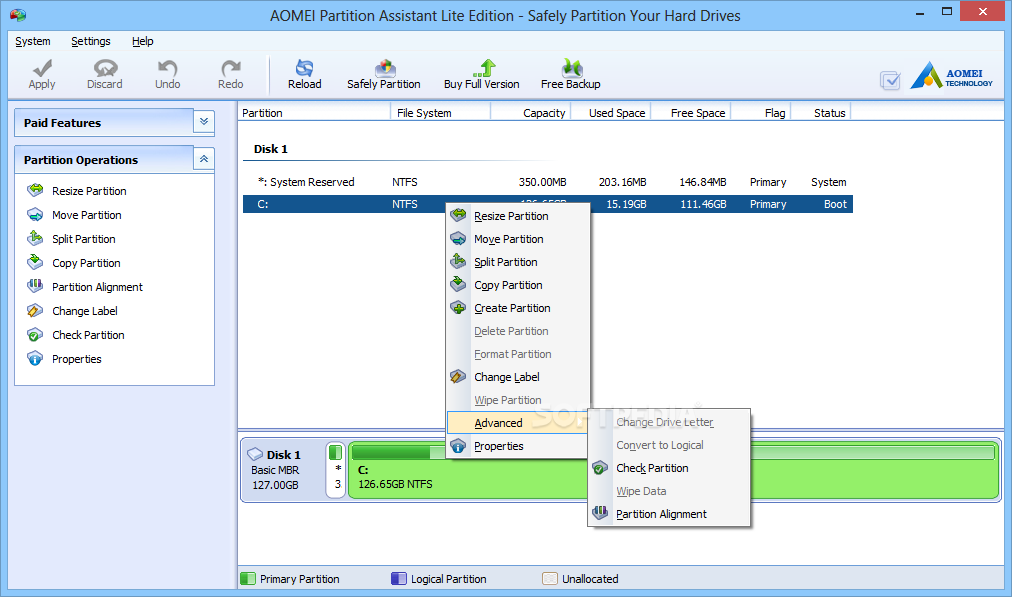The height and width of the screenshot is (597, 1012).
Task: Select Properties info icon in the sidebar
Action: coord(35,358)
